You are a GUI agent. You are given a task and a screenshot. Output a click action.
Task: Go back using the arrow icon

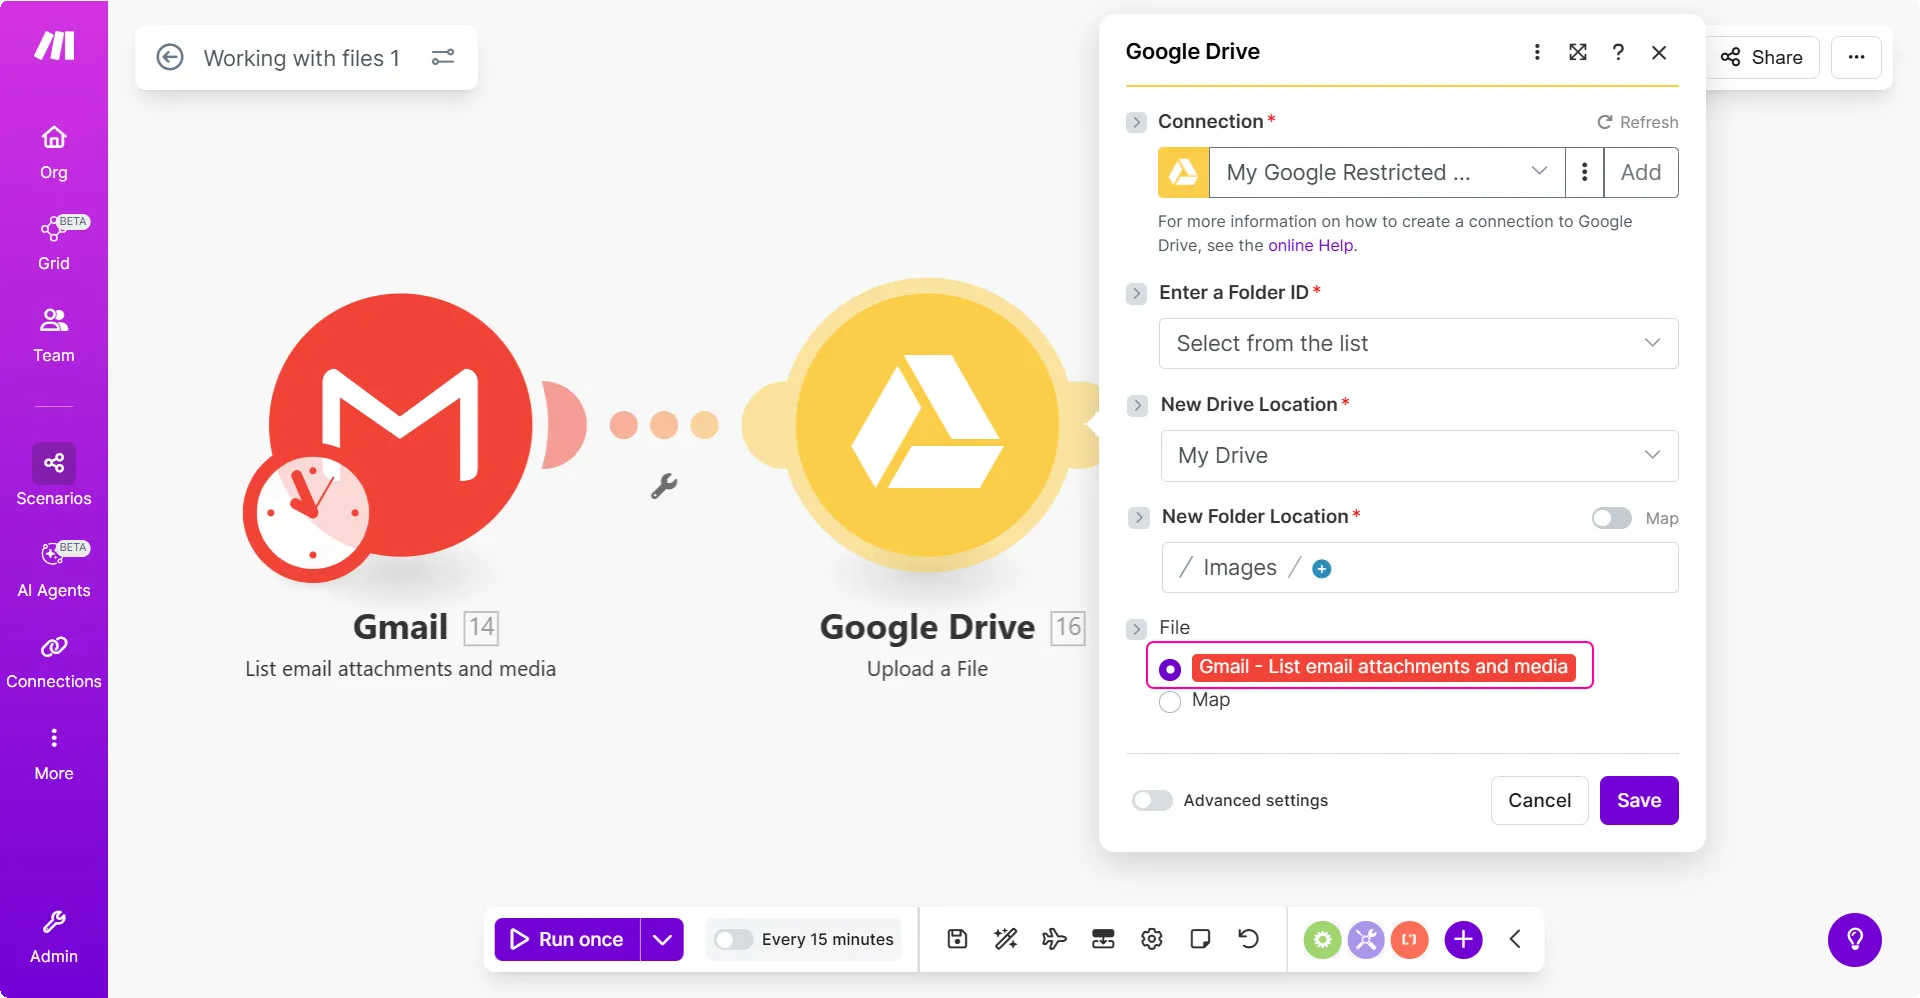tap(170, 57)
